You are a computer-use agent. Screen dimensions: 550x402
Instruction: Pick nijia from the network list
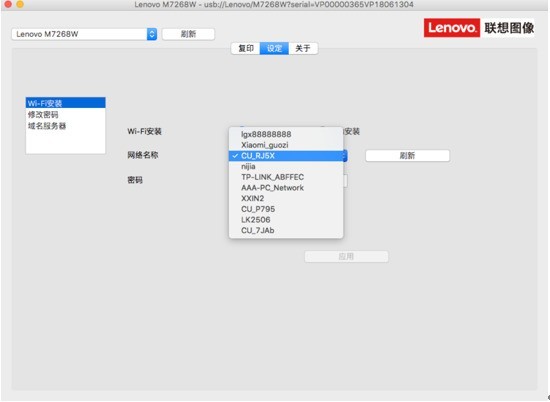click(286, 166)
